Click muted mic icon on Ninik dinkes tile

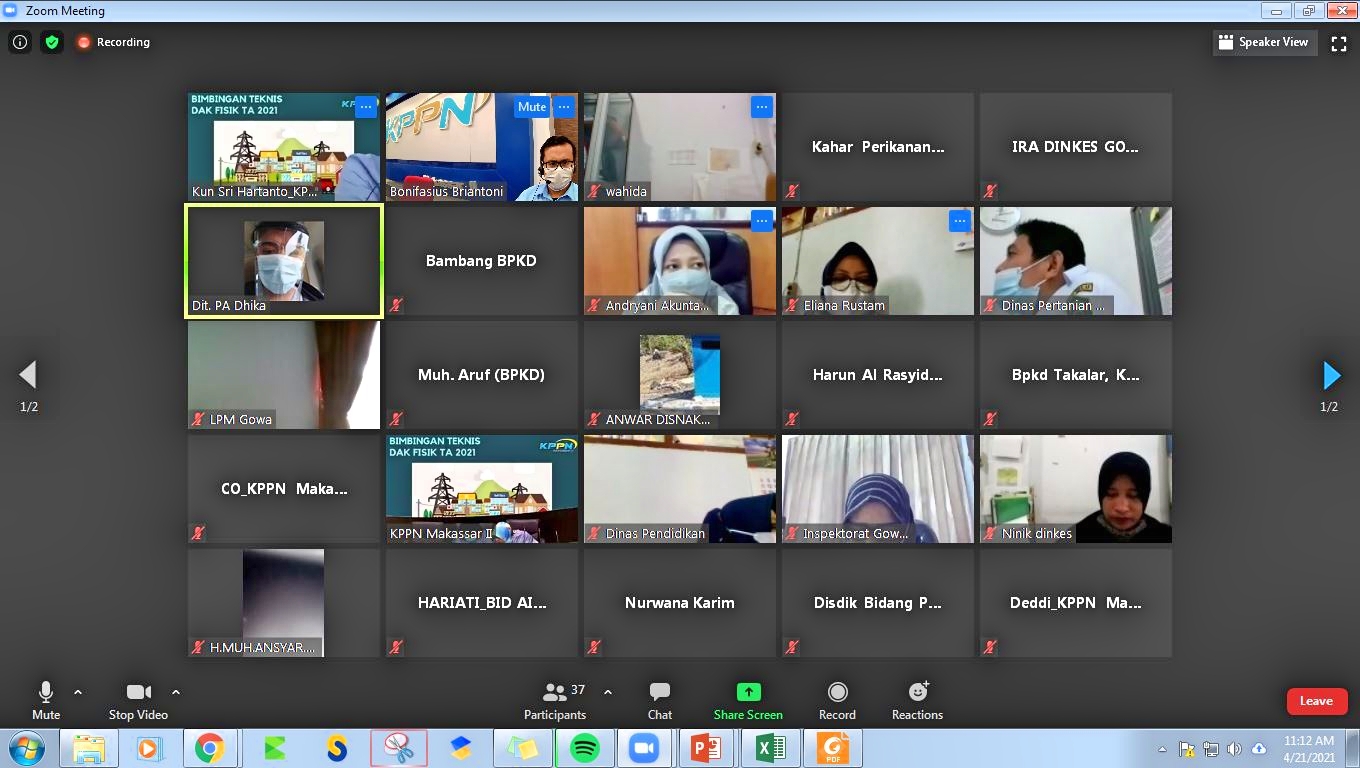point(990,533)
